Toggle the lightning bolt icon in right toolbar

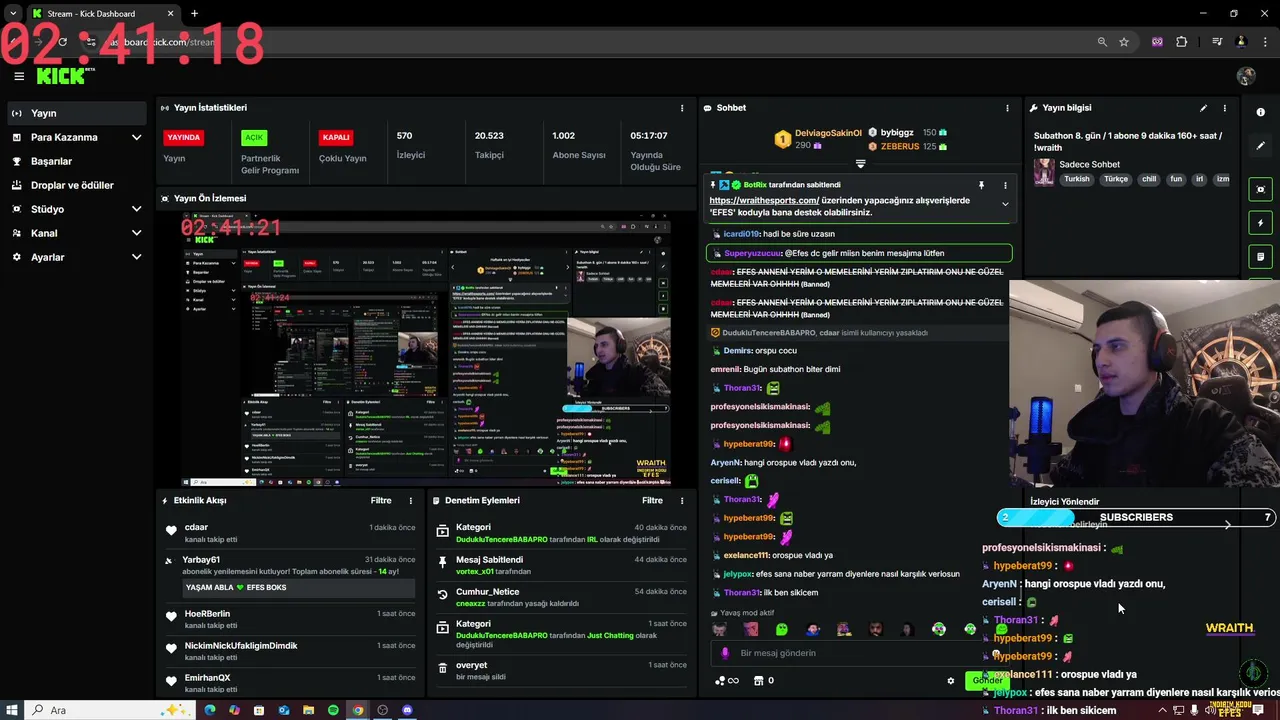point(1261,223)
